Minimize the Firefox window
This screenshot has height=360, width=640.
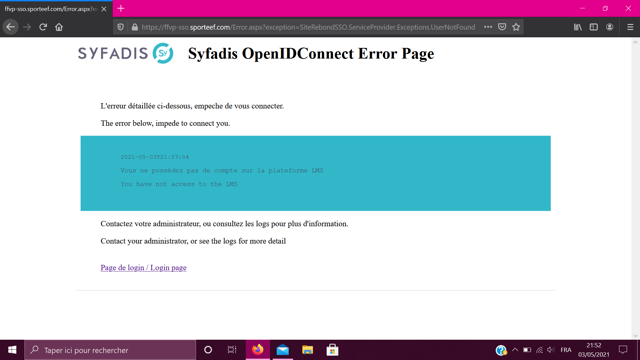pos(582,9)
